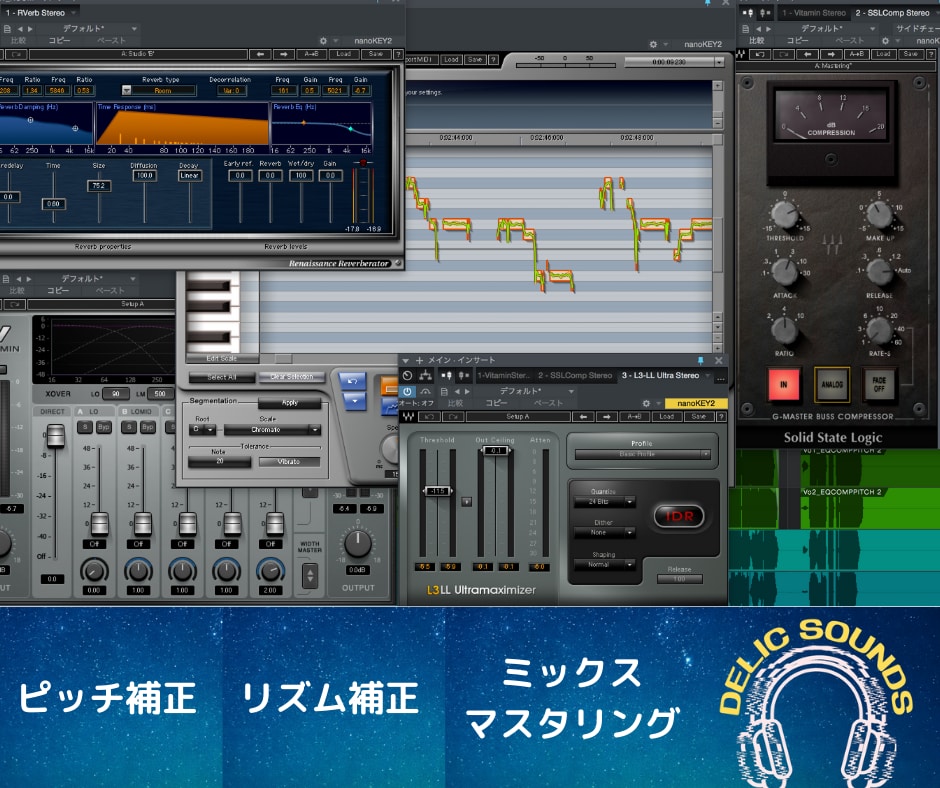Click XOVER LM 500 value field
This screenshot has height=788, width=940.
[x=159, y=394]
